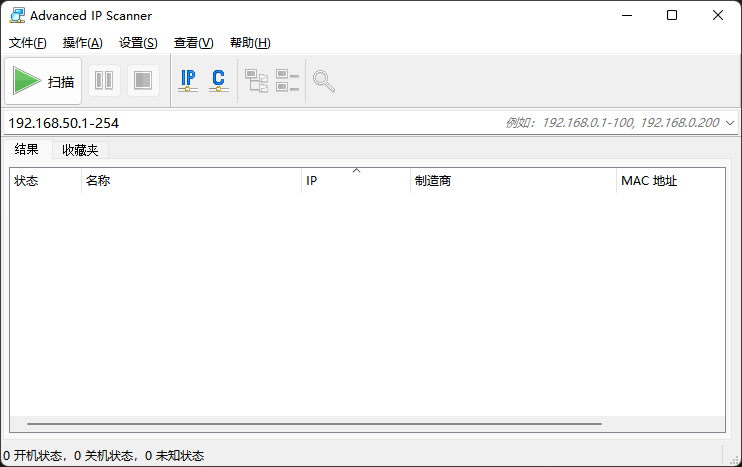Sort by the 制造商 column header
Screen dimensions: 742x467
[x=513, y=181]
